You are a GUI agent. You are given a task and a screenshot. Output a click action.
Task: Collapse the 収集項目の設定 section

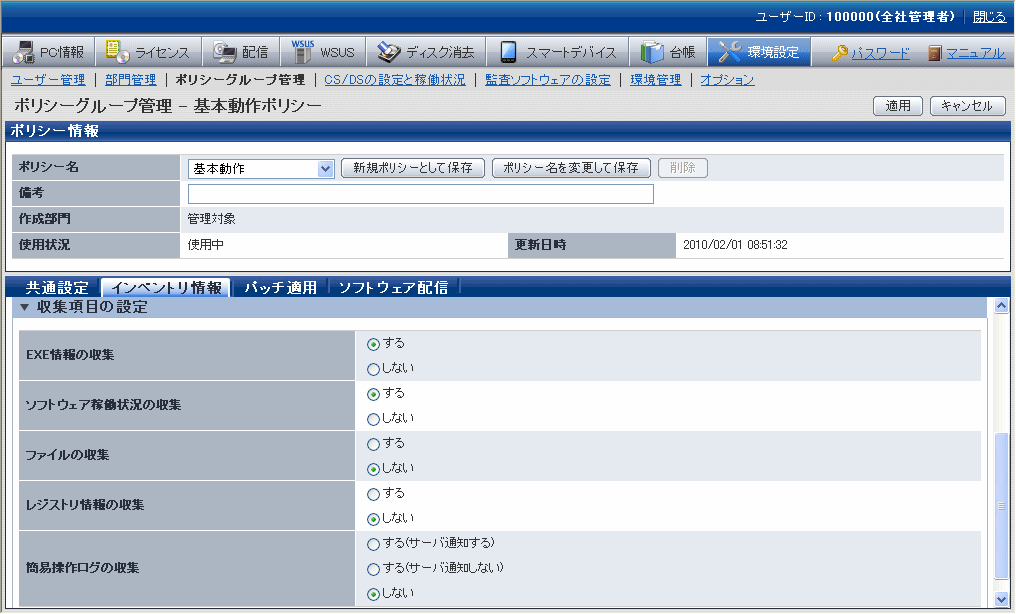[x=25, y=308]
